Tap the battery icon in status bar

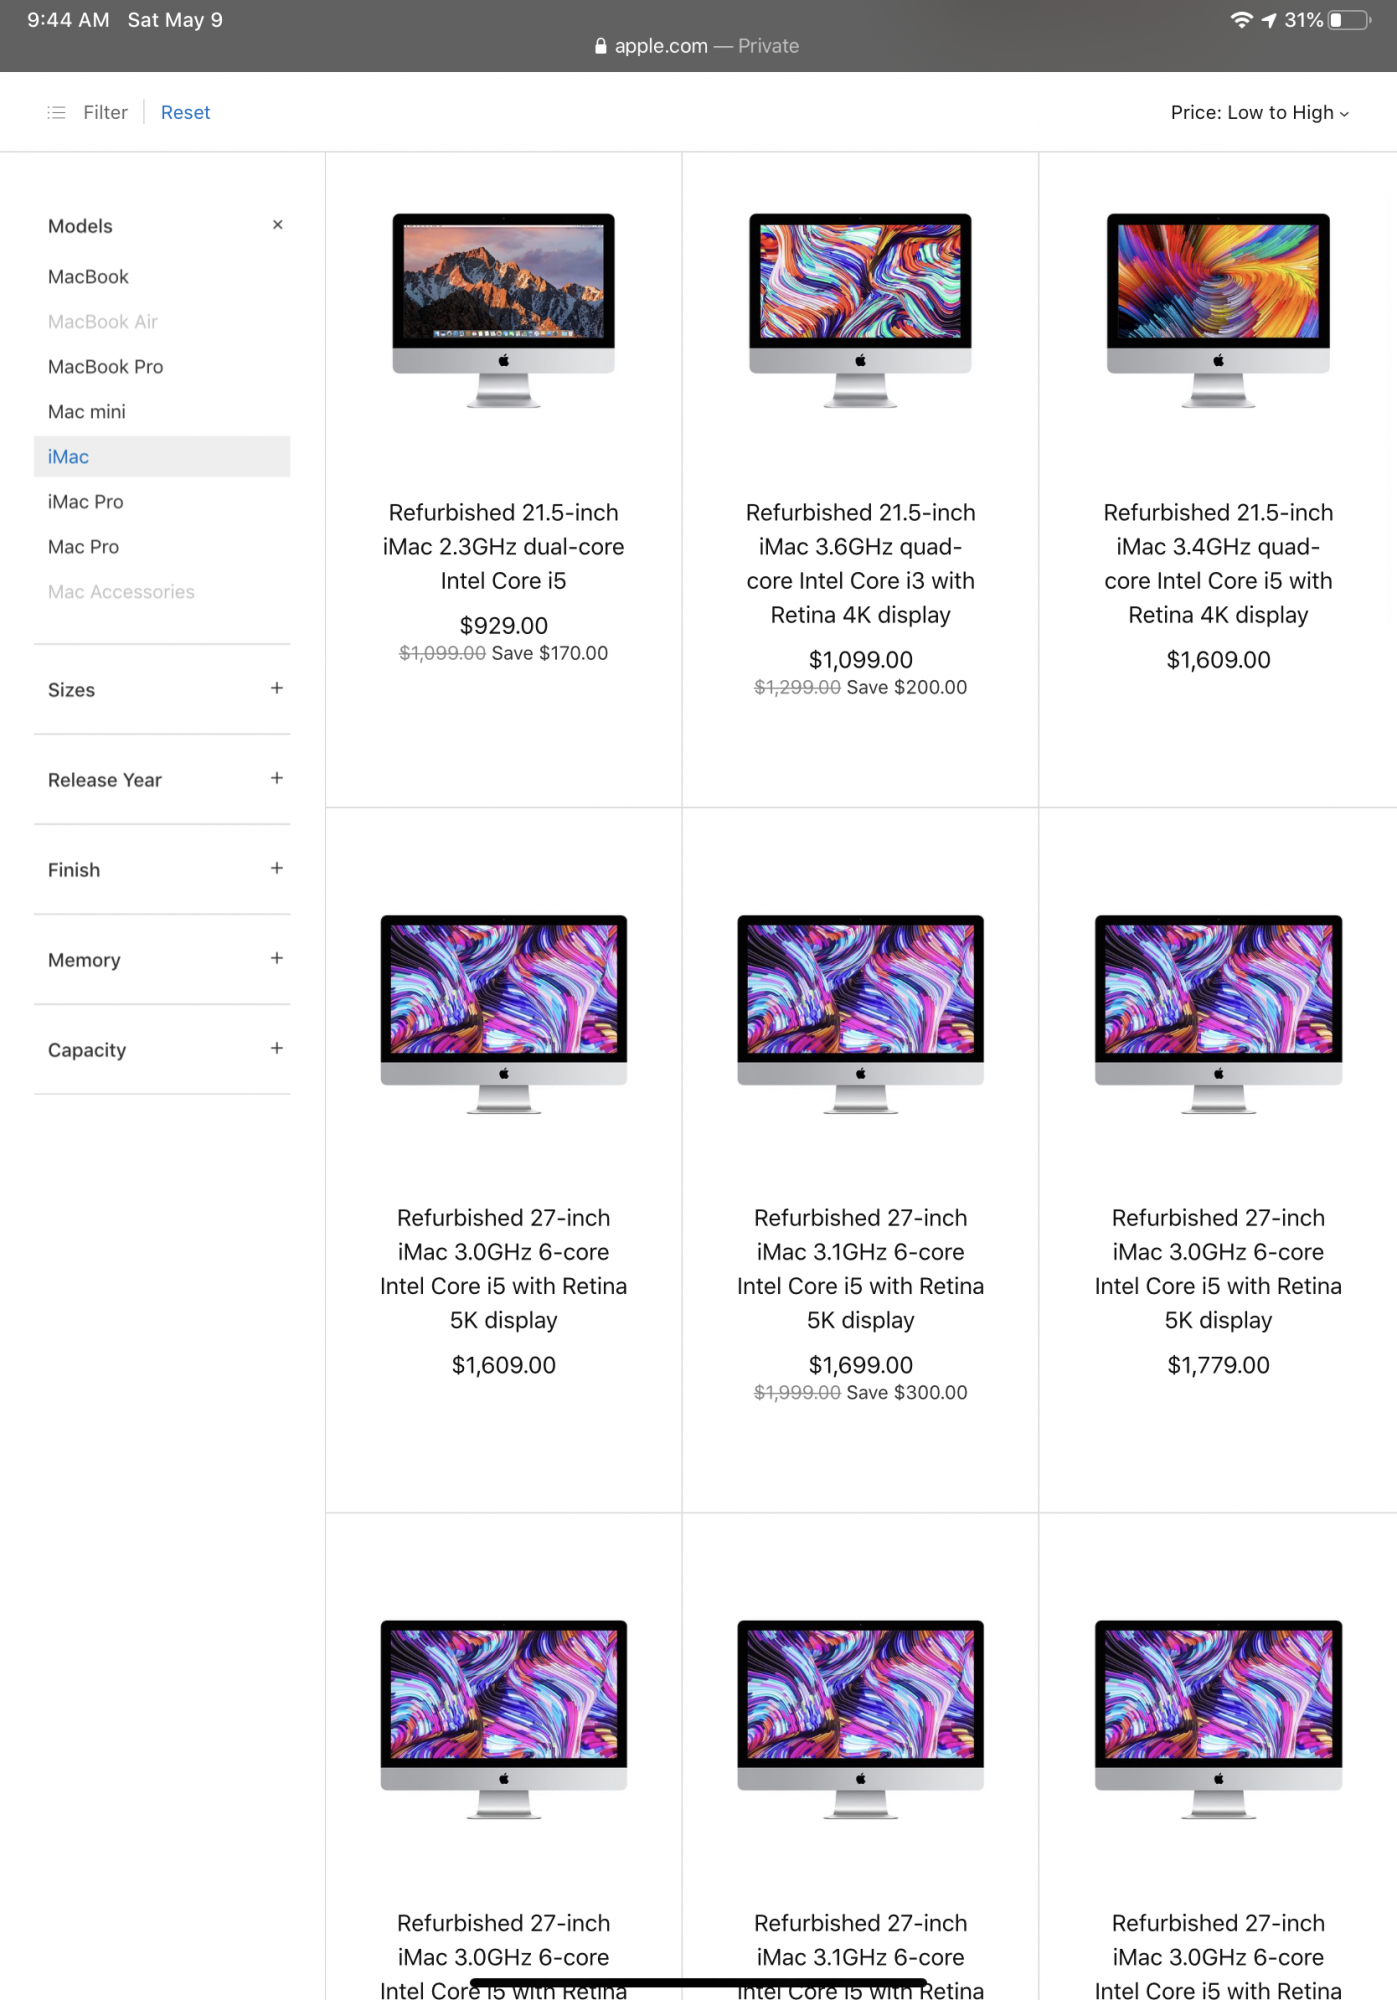(x=1350, y=20)
